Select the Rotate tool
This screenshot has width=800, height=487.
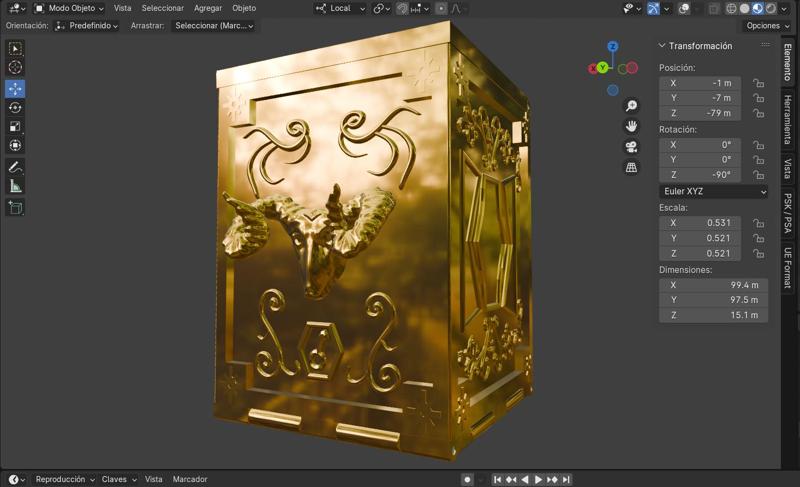(15, 108)
